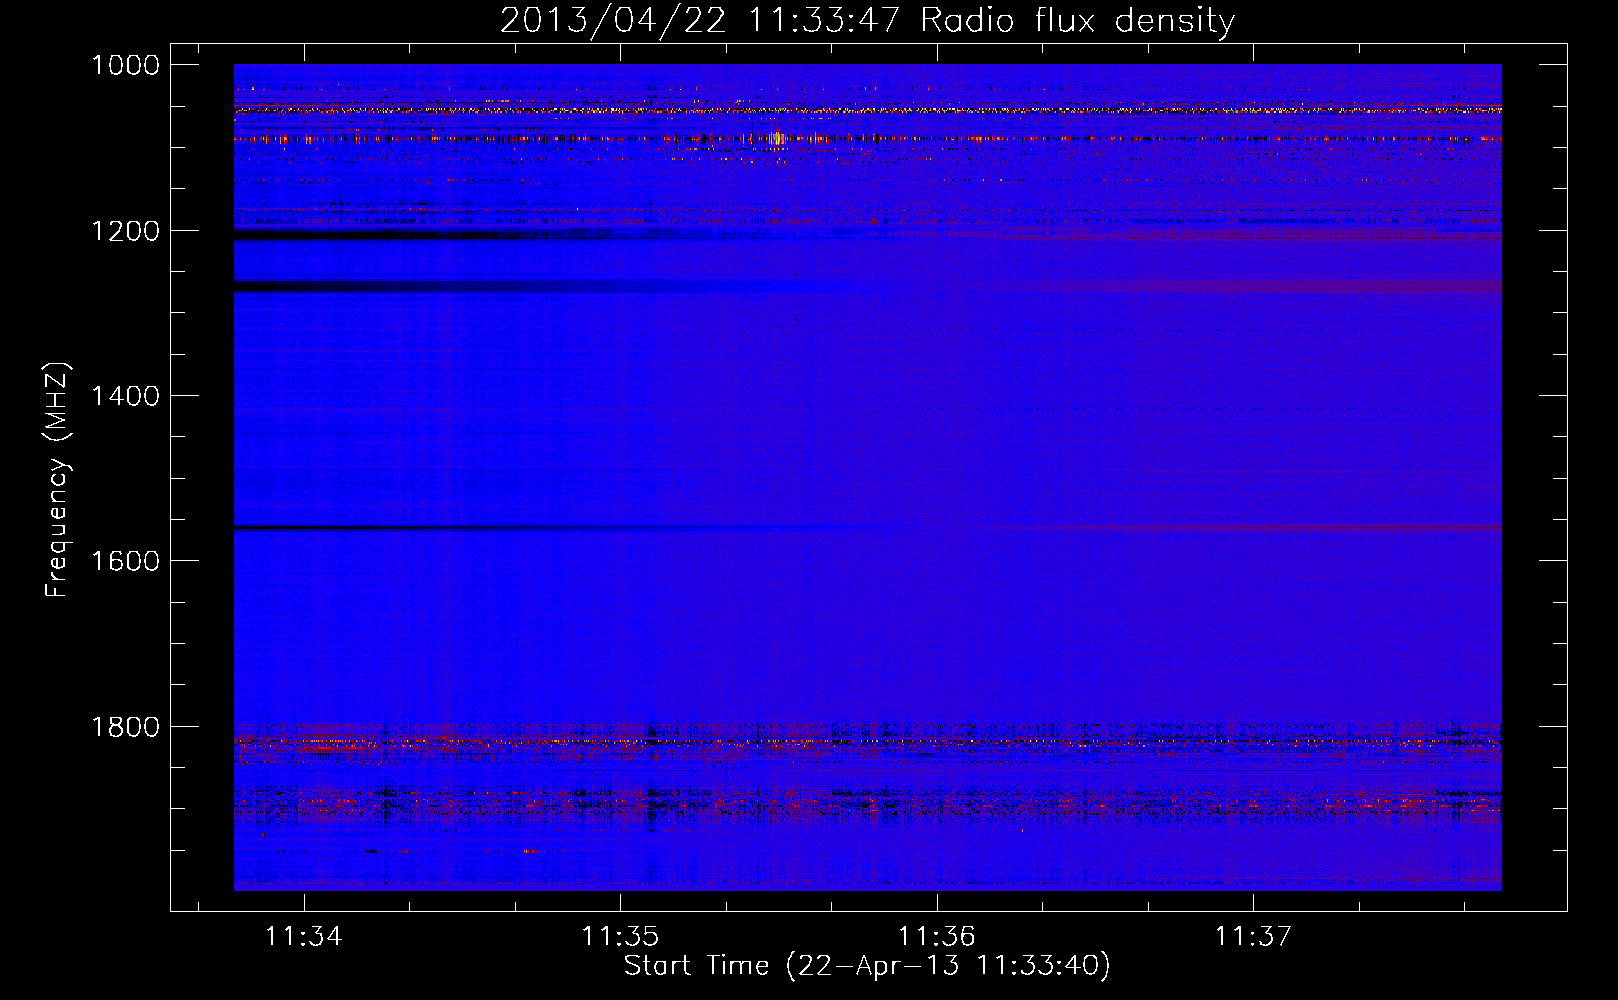Image resolution: width=1618 pixels, height=1000 pixels.
Task: Click the 11:37 time tick label
Action: tap(1253, 936)
